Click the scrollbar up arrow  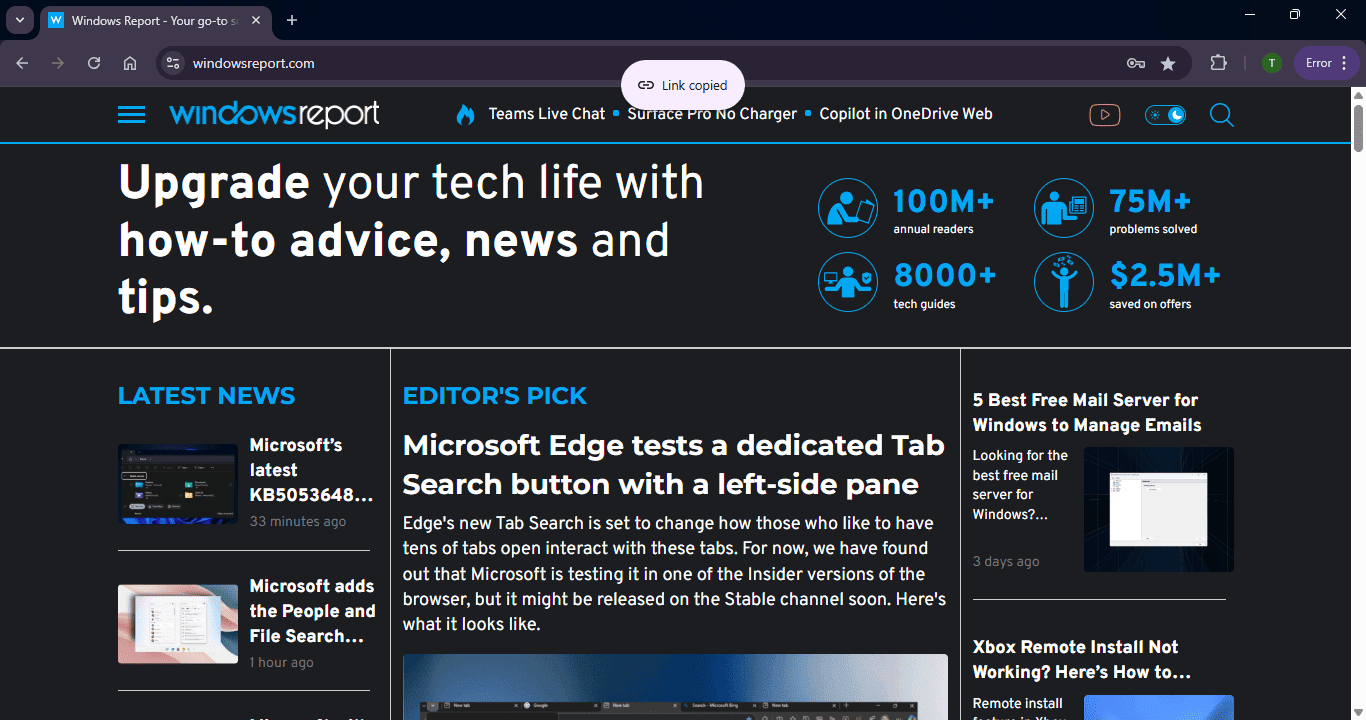pos(1358,94)
